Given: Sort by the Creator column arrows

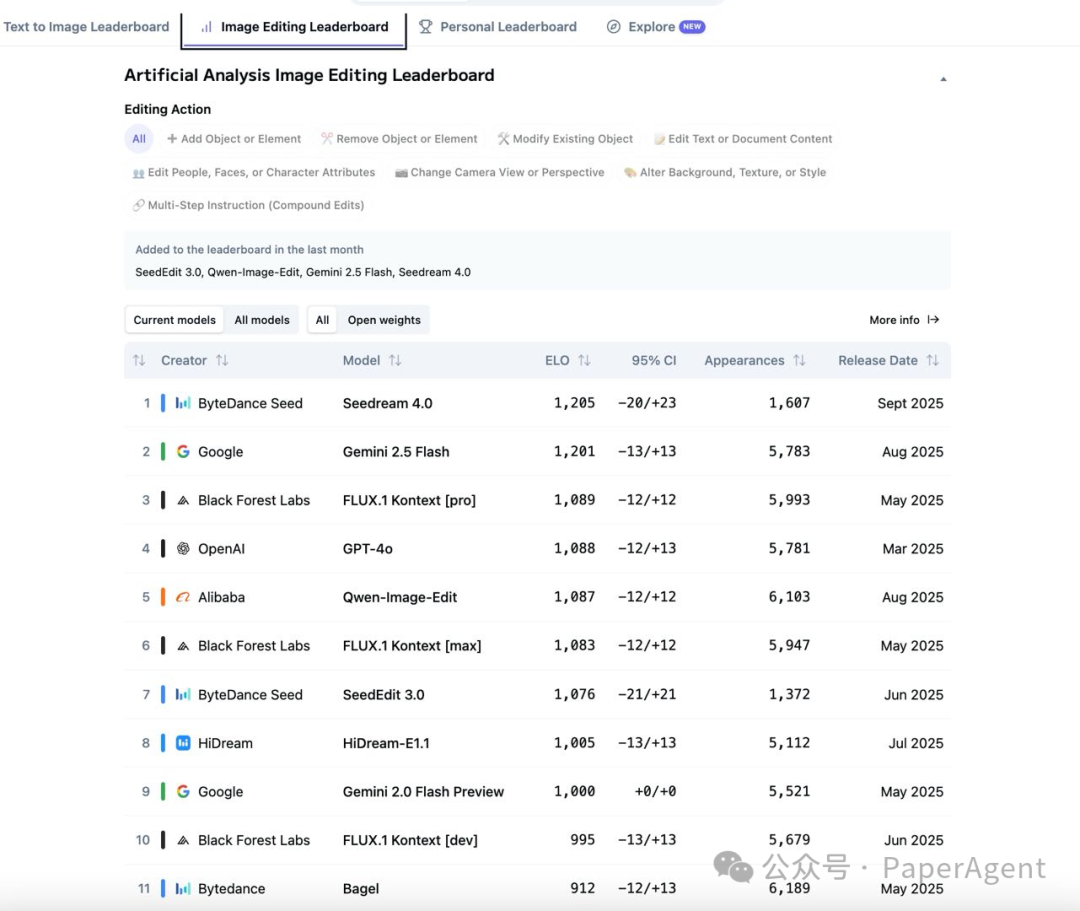Looking at the screenshot, I should [x=222, y=360].
